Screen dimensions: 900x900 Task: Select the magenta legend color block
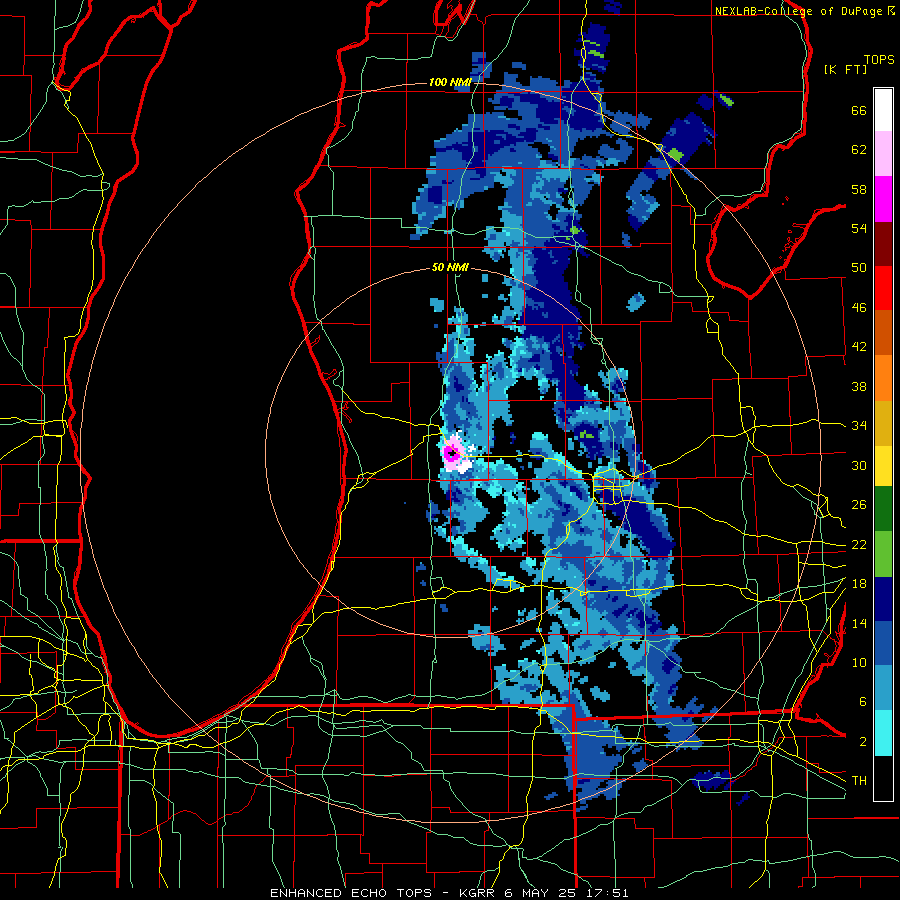(883, 199)
